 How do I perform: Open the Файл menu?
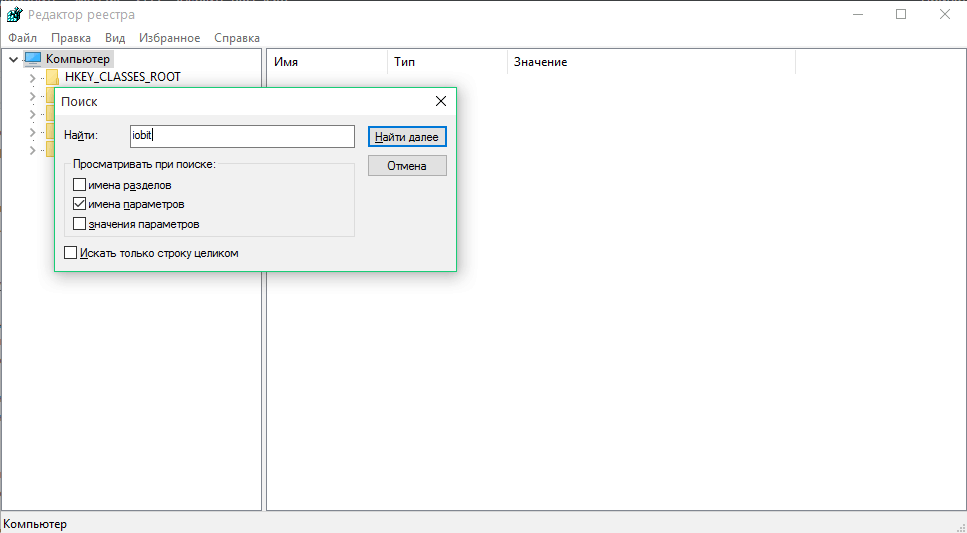(x=22, y=38)
